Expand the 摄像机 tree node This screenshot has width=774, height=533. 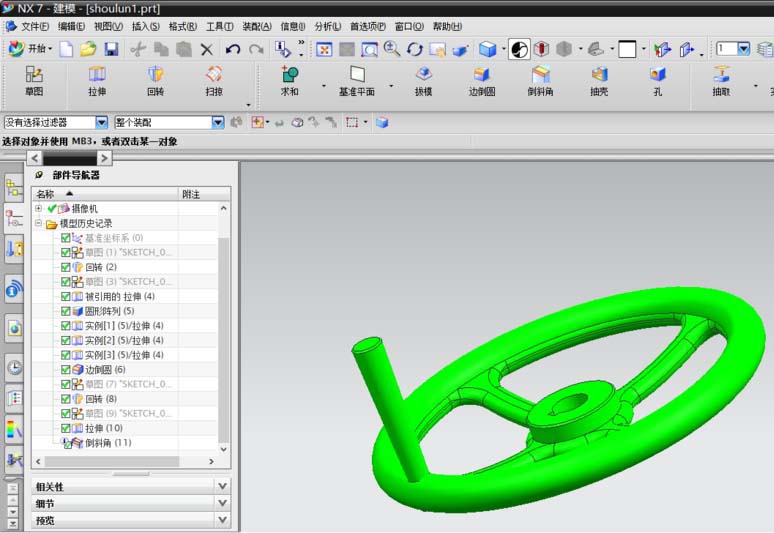39,208
